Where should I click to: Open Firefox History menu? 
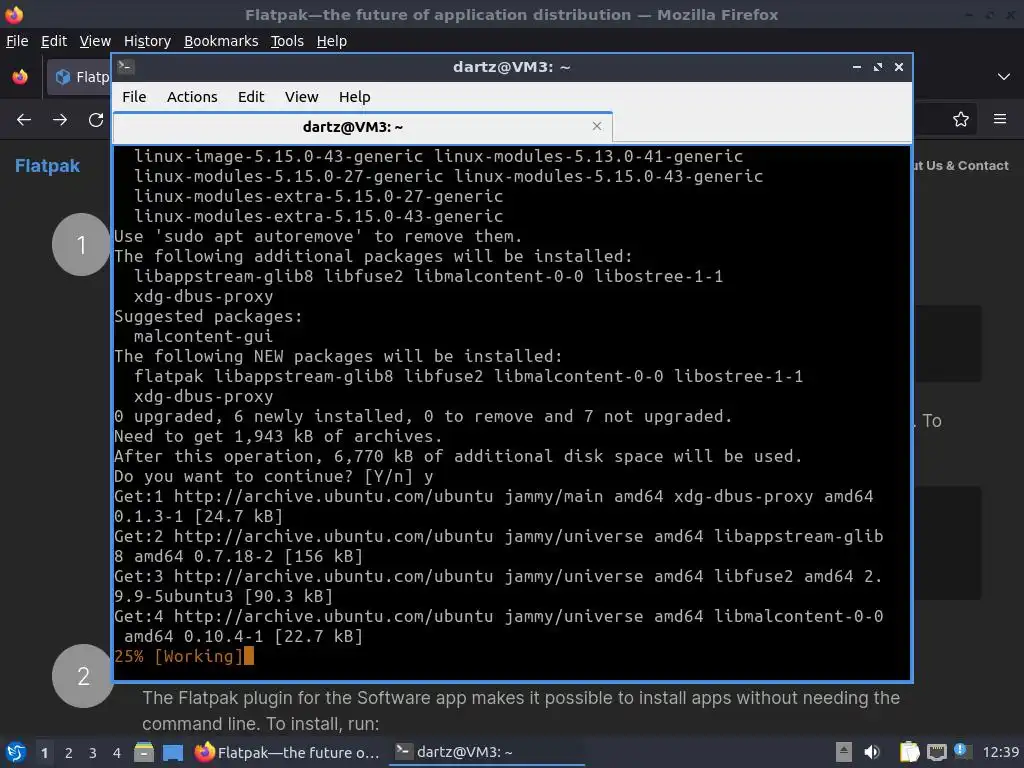tap(147, 41)
